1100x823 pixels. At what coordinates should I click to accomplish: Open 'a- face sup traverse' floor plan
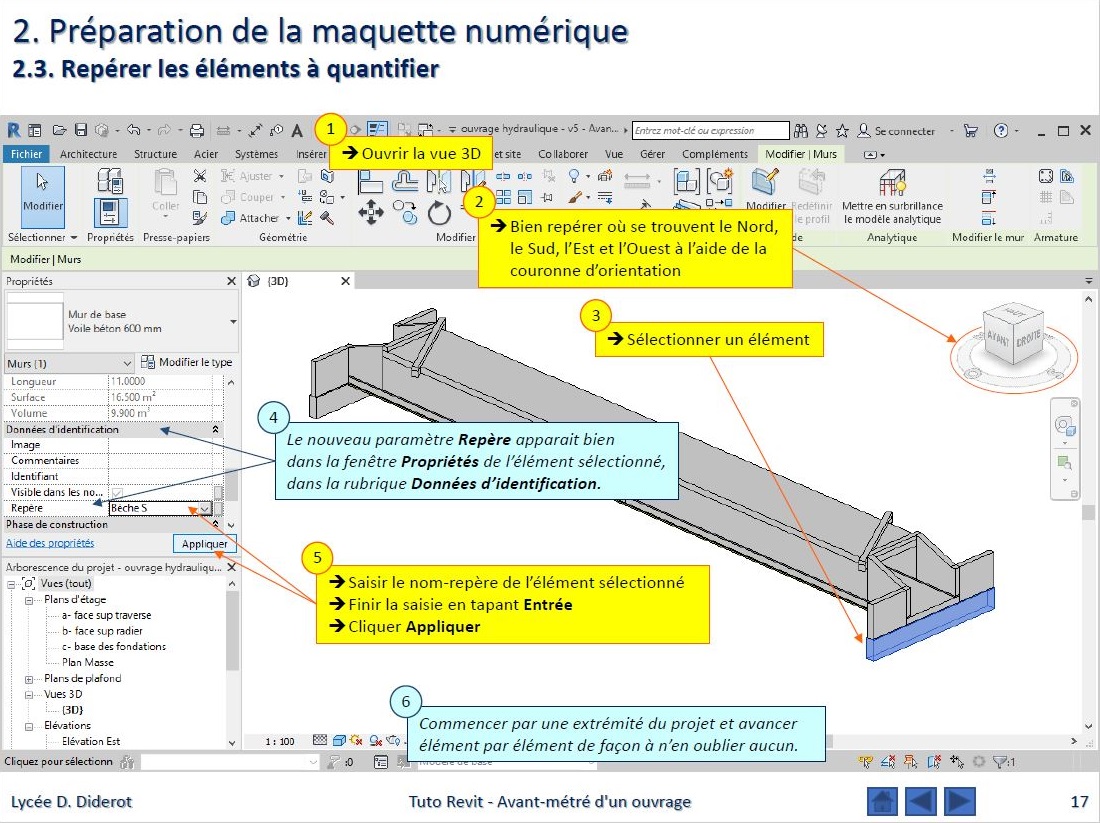point(107,615)
